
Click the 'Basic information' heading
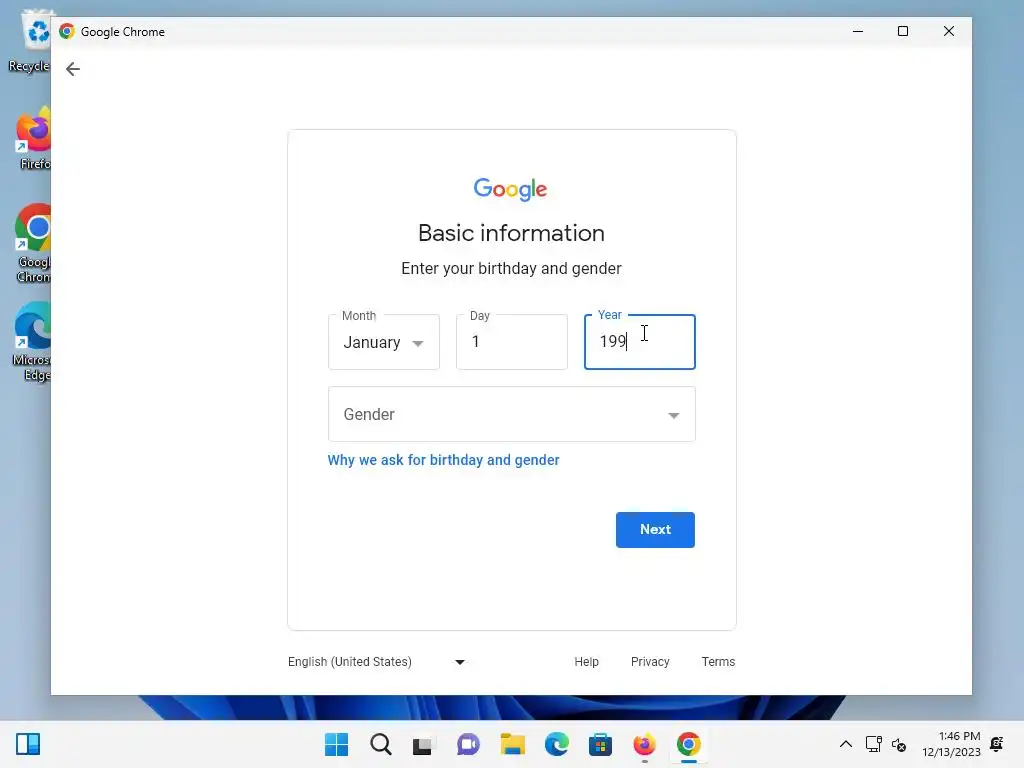[x=511, y=233]
